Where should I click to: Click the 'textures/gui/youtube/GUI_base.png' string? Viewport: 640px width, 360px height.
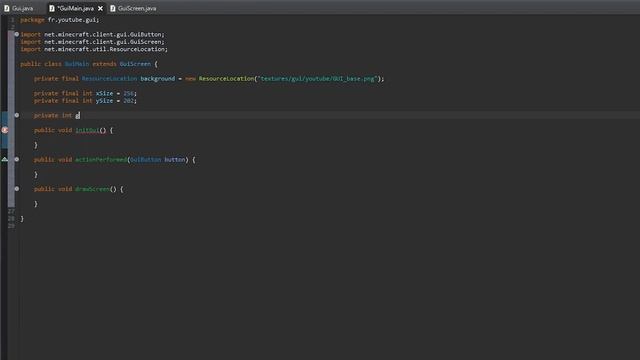coord(317,78)
